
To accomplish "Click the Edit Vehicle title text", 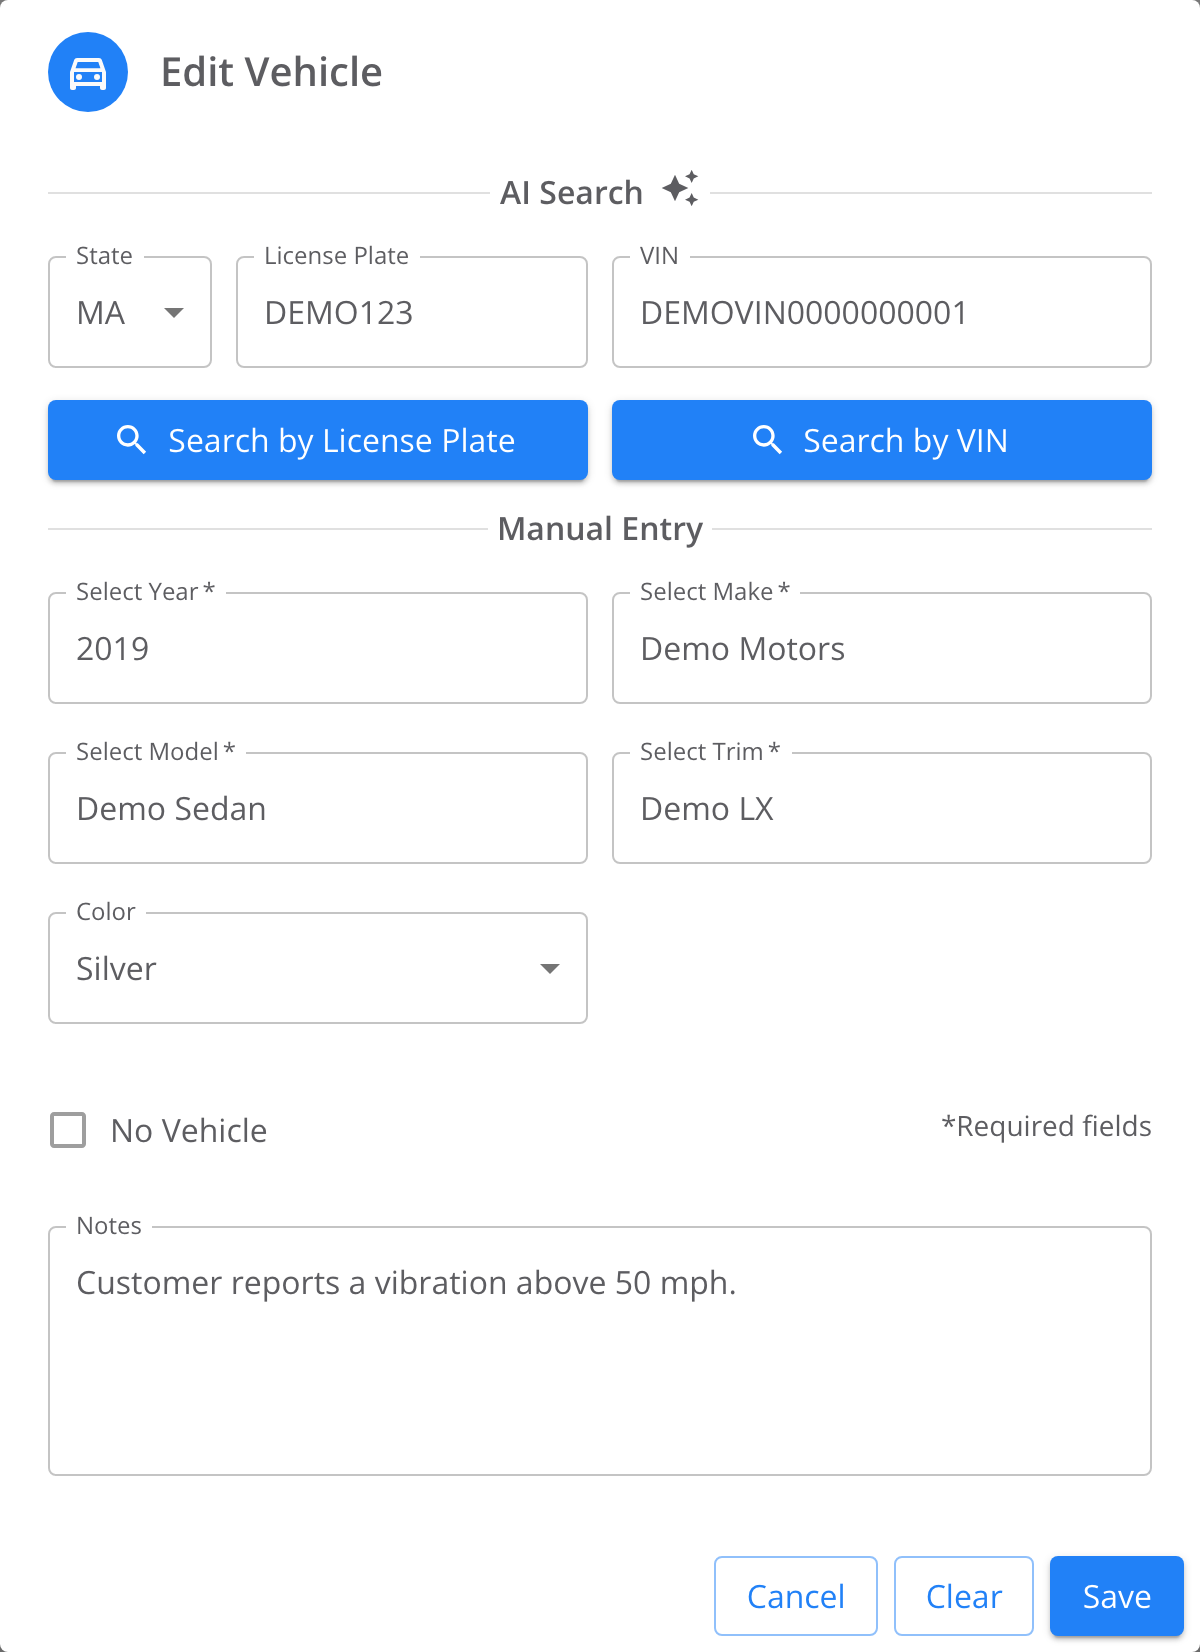I will click(272, 72).
